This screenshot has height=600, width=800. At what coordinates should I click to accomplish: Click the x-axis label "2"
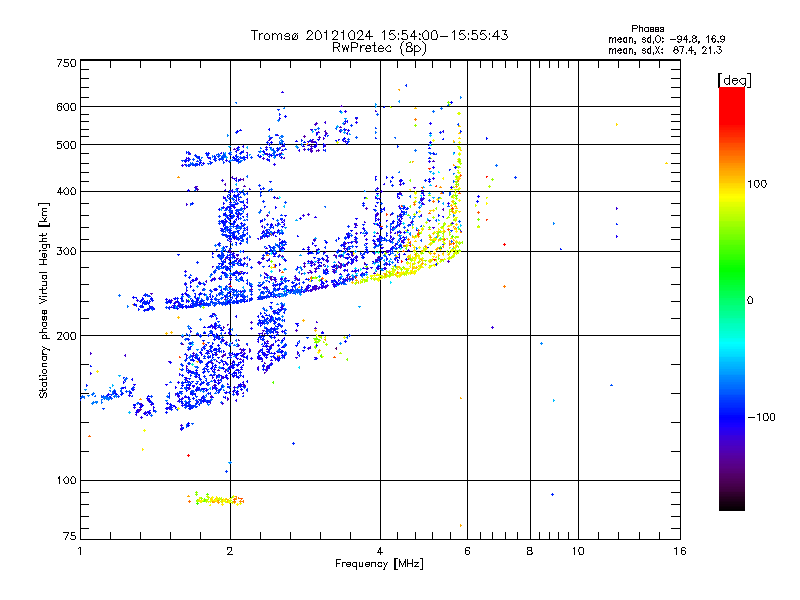pos(230,551)
